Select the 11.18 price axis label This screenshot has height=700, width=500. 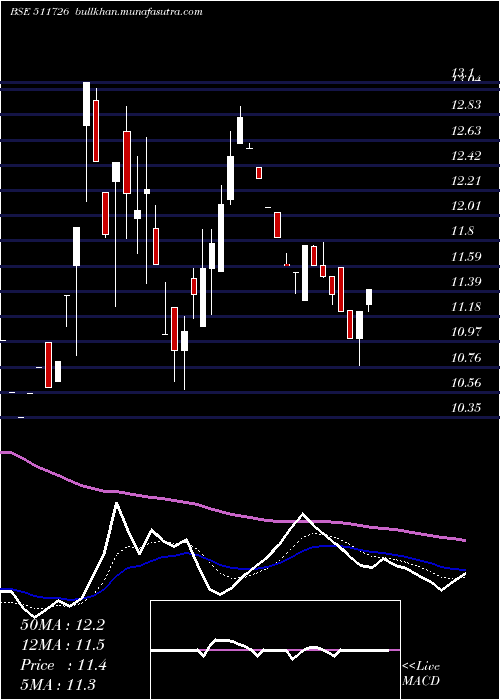tap(467, 307)
